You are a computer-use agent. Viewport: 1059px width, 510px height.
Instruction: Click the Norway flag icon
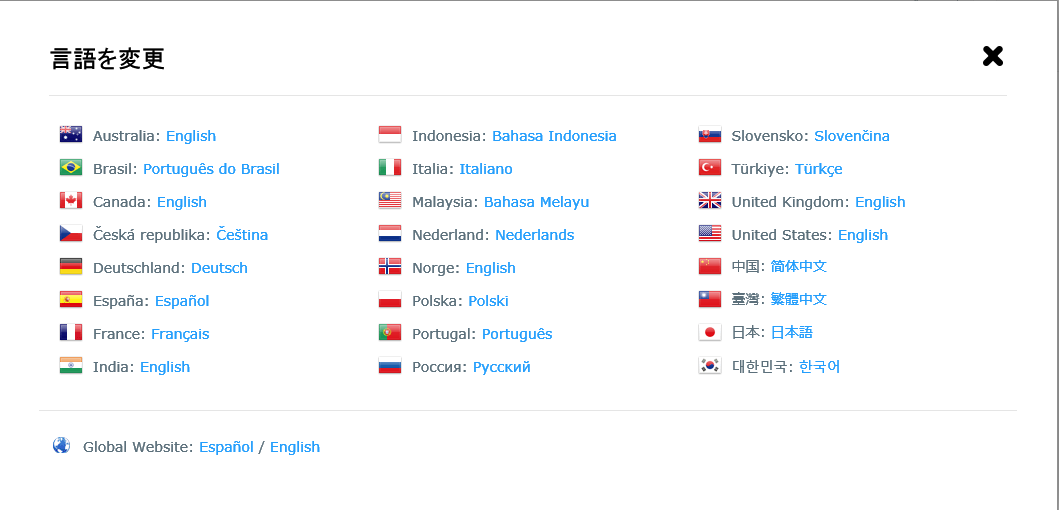tap(390, 266)
